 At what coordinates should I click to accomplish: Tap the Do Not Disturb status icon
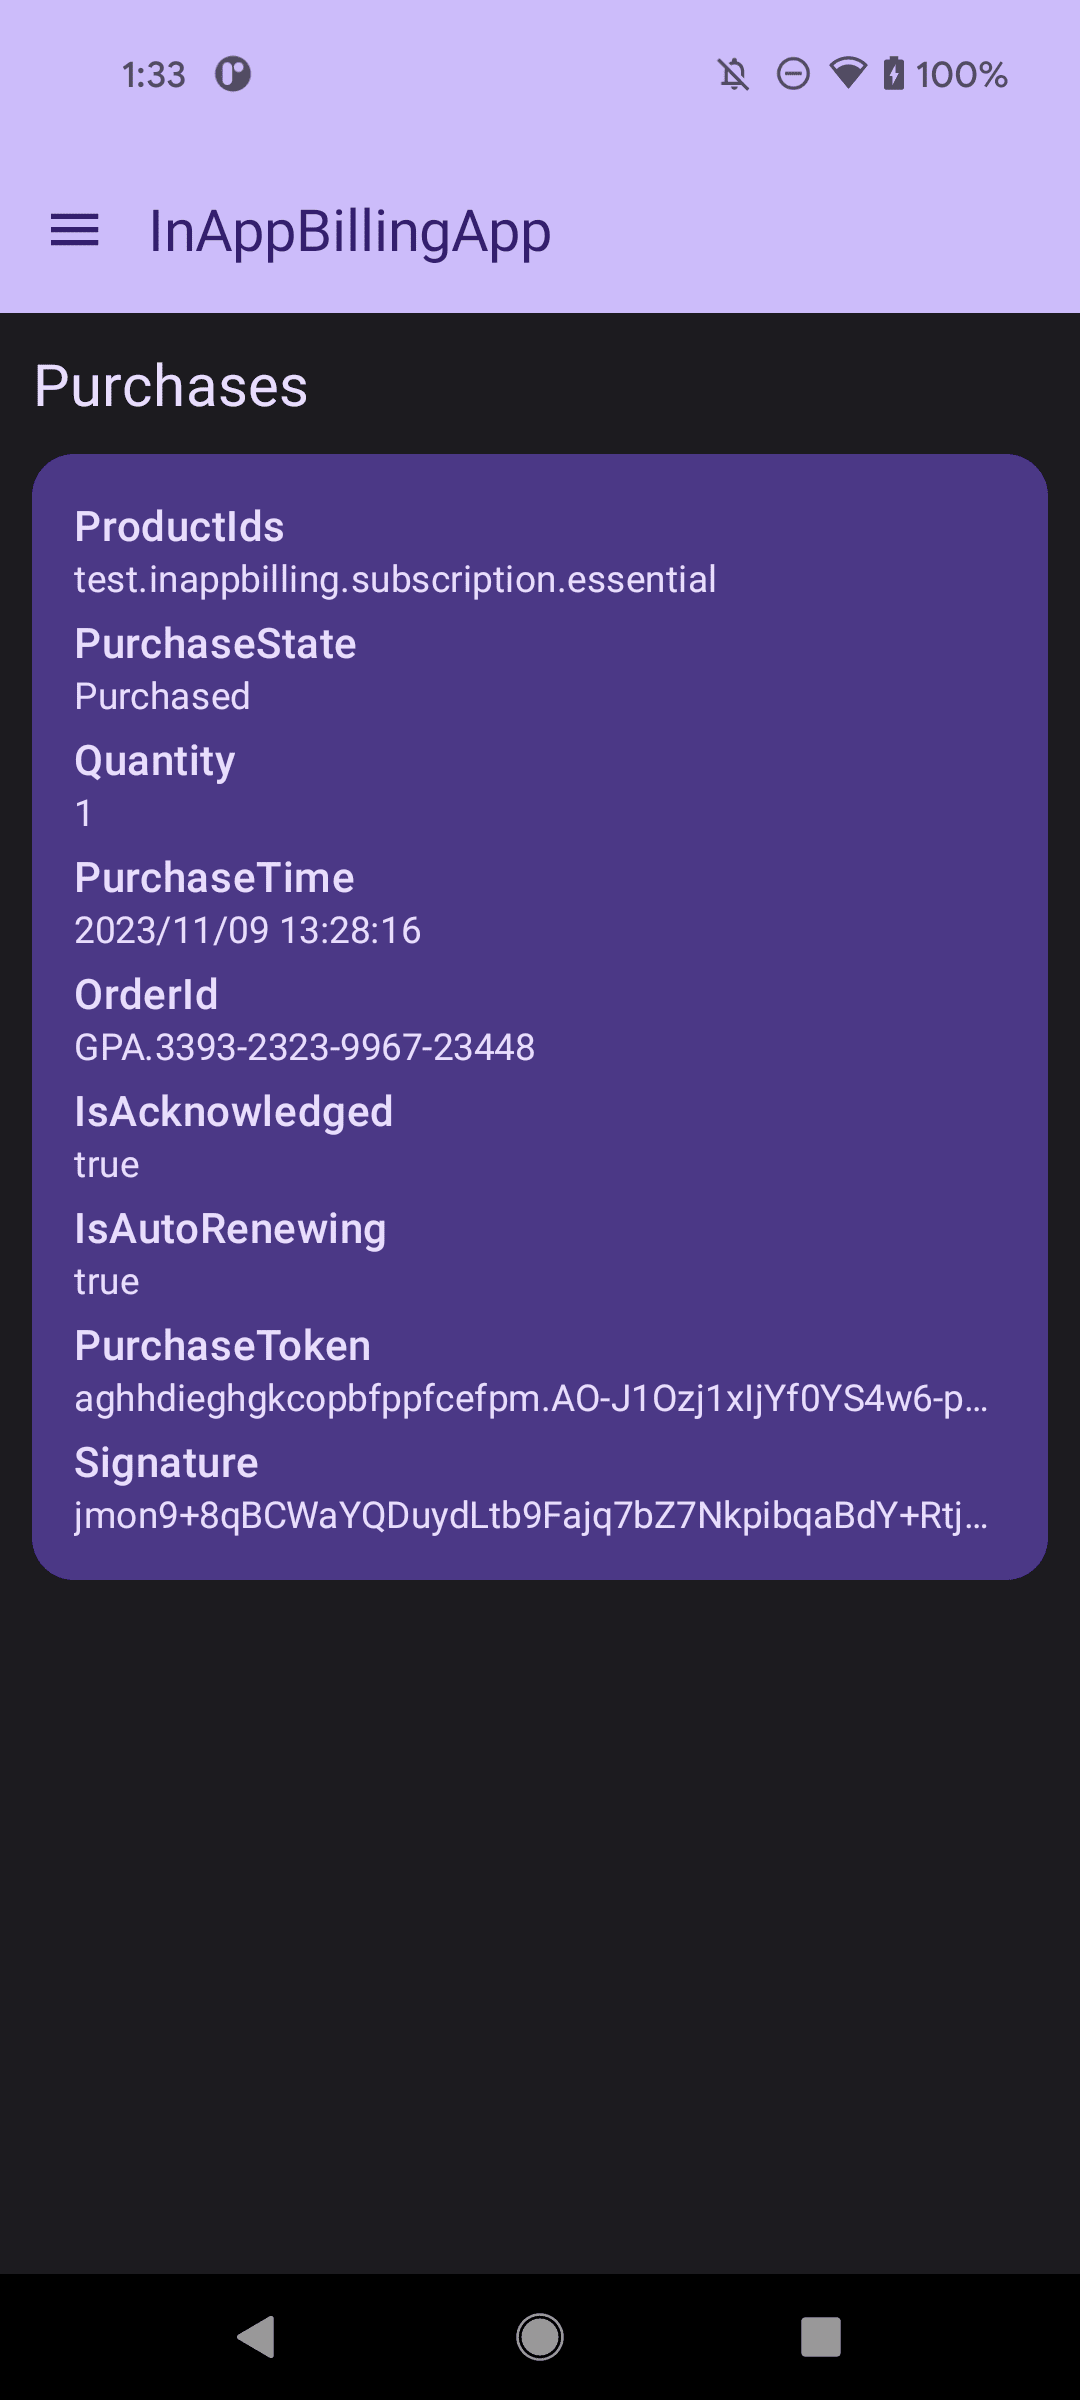793,74
